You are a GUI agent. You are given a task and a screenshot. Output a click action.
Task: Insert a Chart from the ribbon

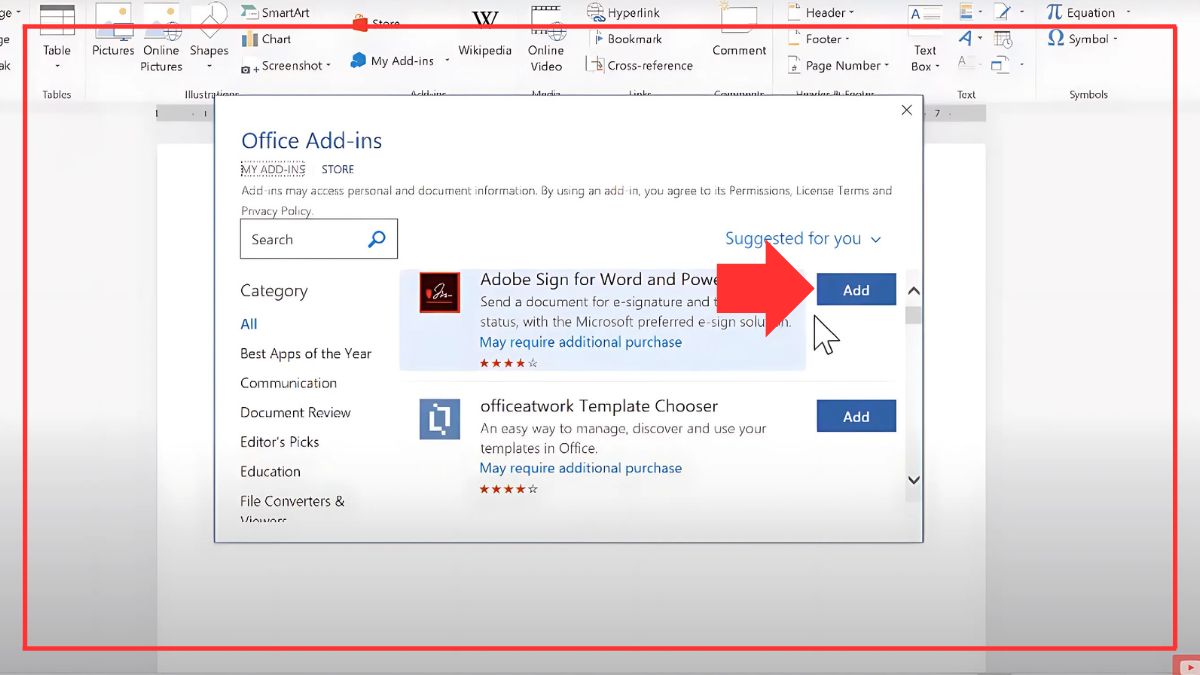pyautogui.click(x=266, y=39)
